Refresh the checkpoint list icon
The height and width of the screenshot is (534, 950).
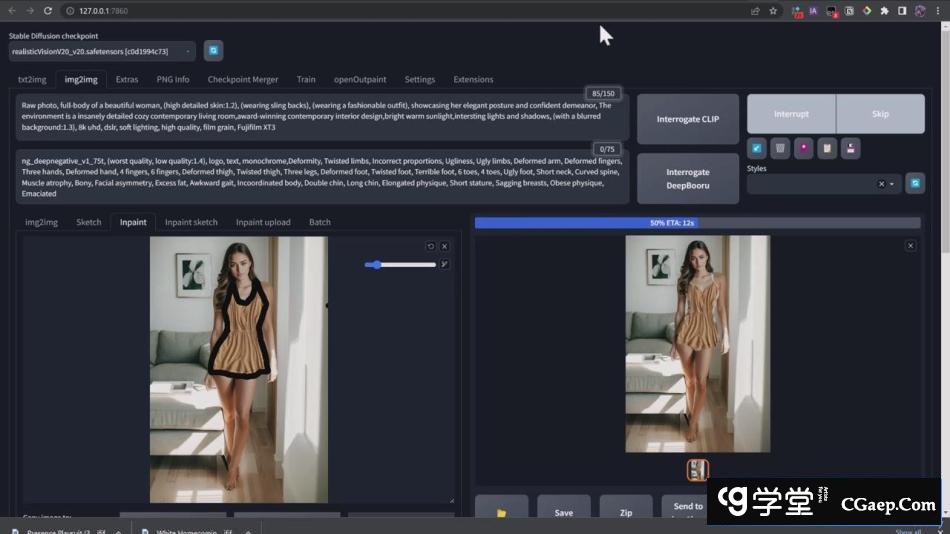[x=213, y=51]
